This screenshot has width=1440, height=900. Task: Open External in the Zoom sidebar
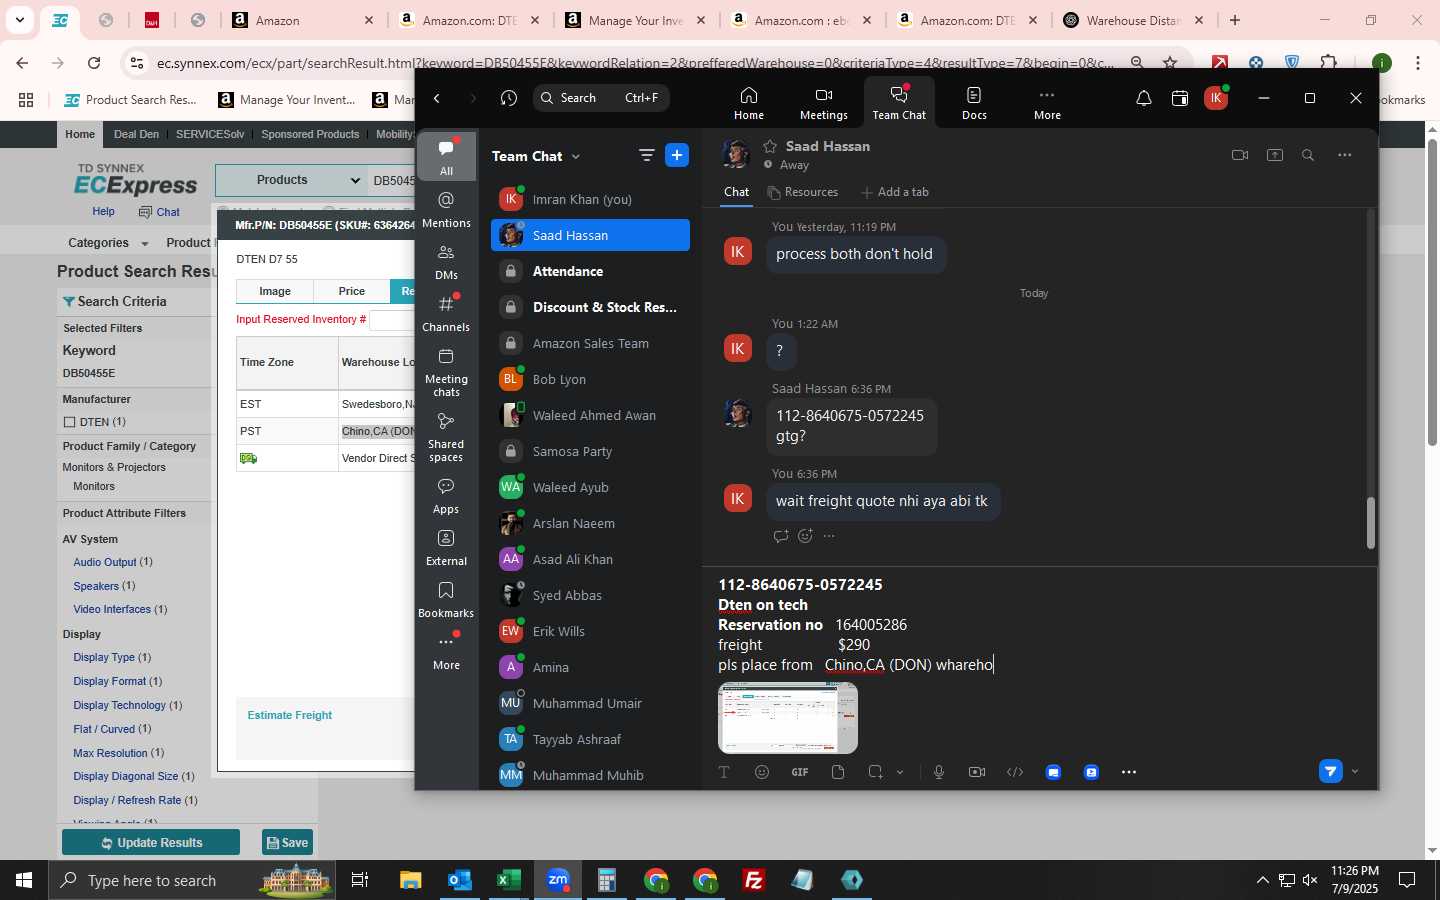coord(446,547)
